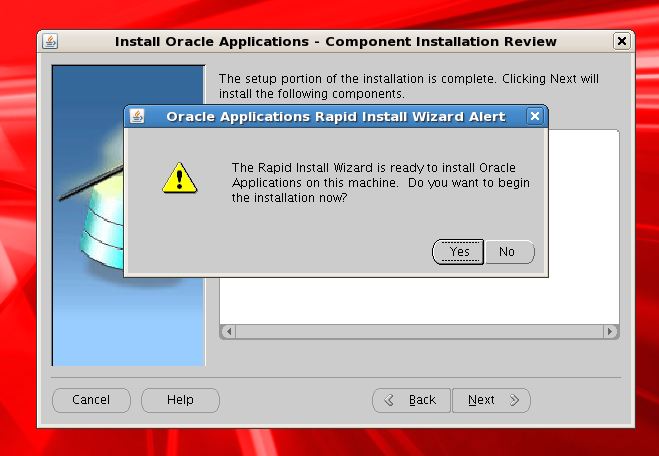Click the left scroll arrow of horizontal scrollbar
The height and width of the screenshot is (456, 659).
coord(228,332)
